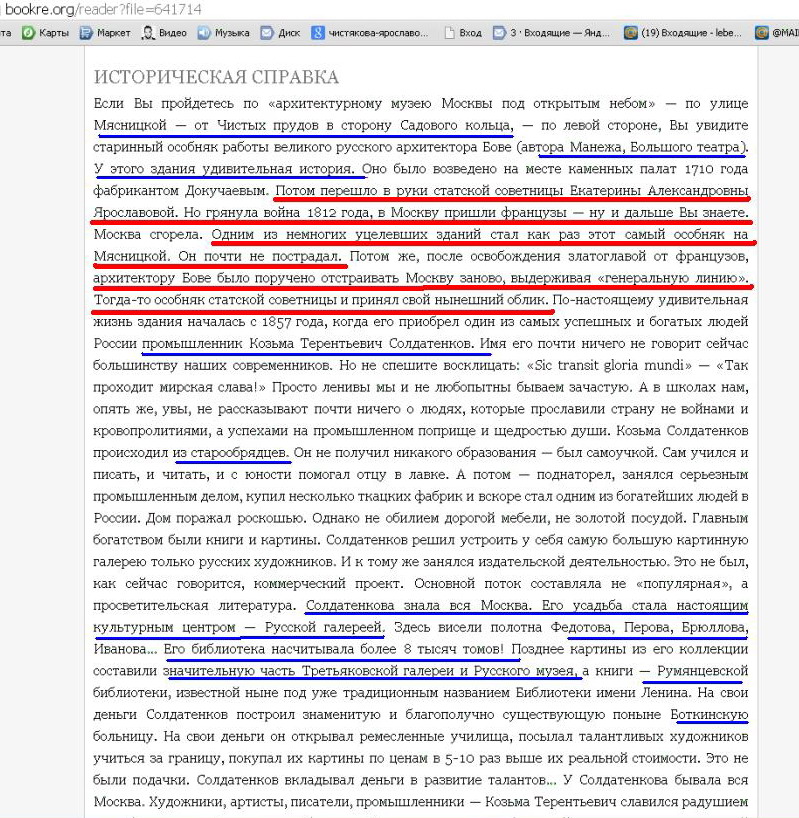This screenshot has width=799, height=818.
Task: Click the phrase Библиотеки имени Ленина
Action: click(x=602, y=693)
